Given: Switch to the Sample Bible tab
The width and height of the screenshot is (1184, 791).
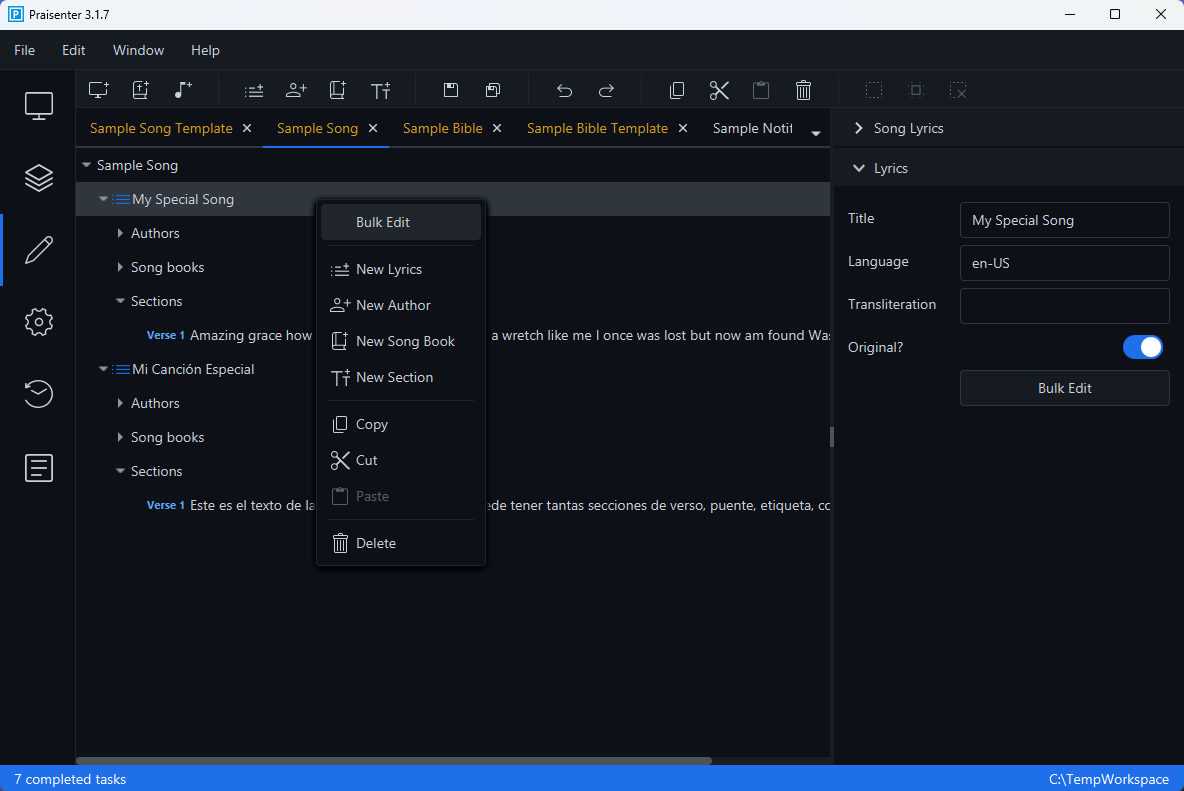Looking at the screenshot, I should pyautogui.click(x=442, y=128).
